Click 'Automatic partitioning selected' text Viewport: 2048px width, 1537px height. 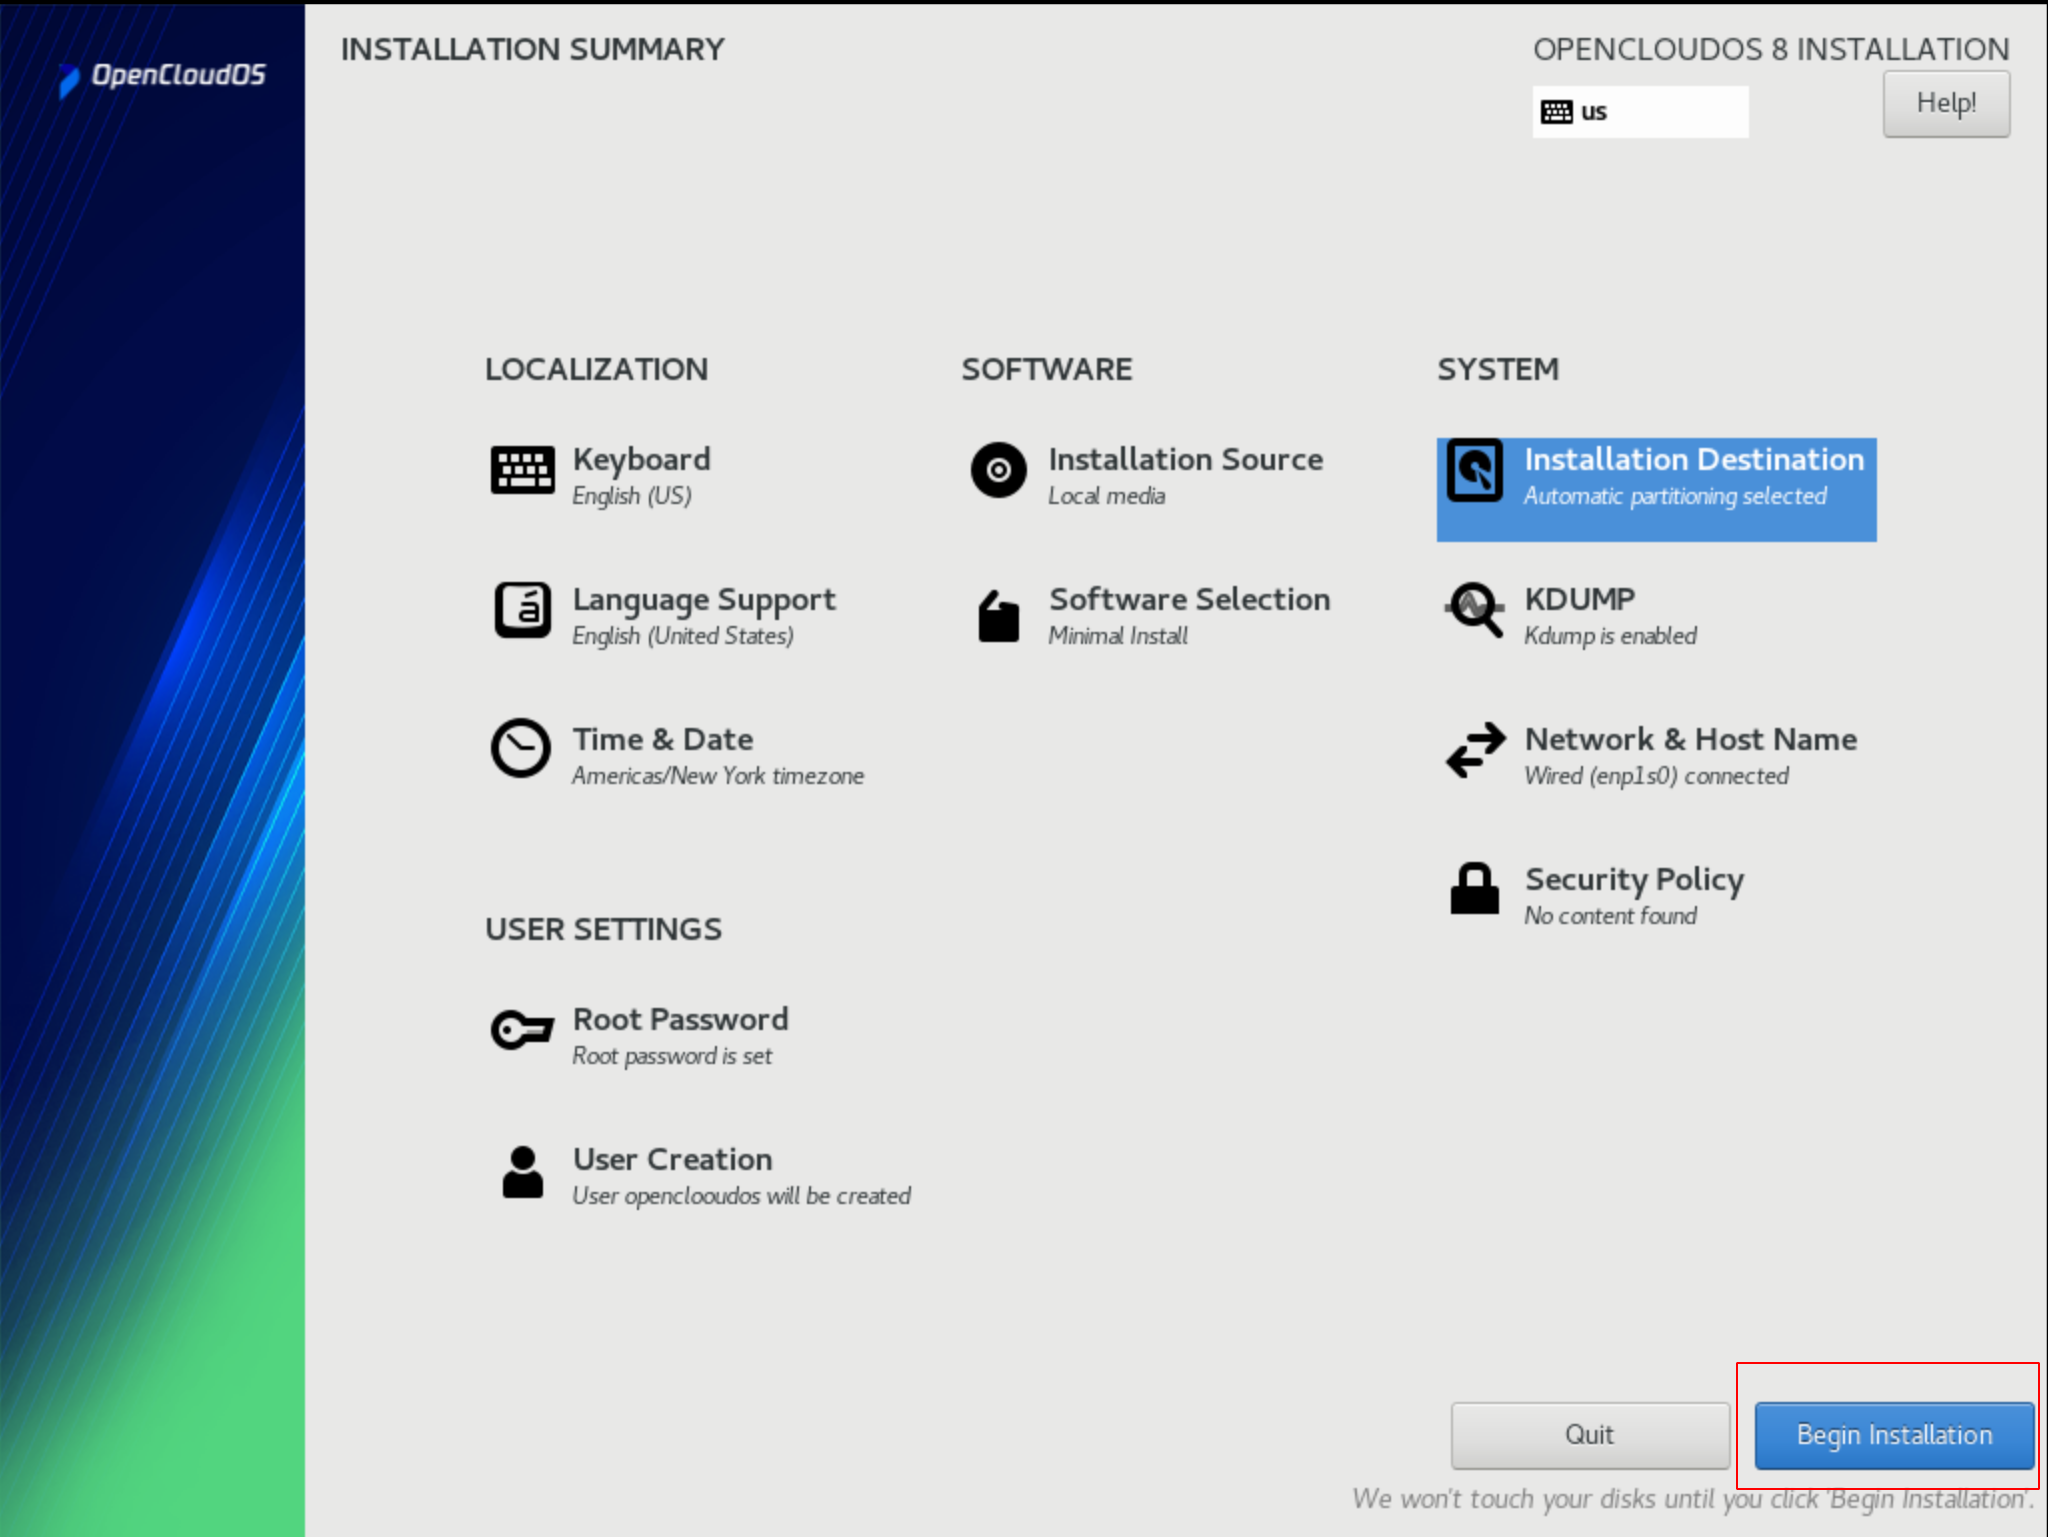click(1675, 496)
